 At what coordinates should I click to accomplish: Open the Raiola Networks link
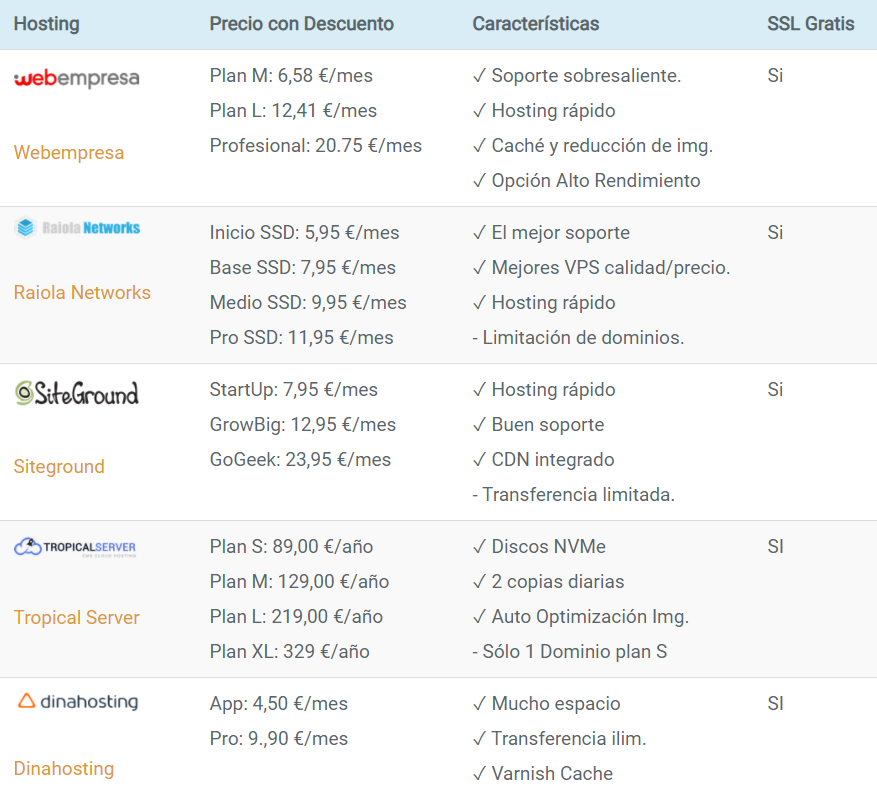[82, 292]
